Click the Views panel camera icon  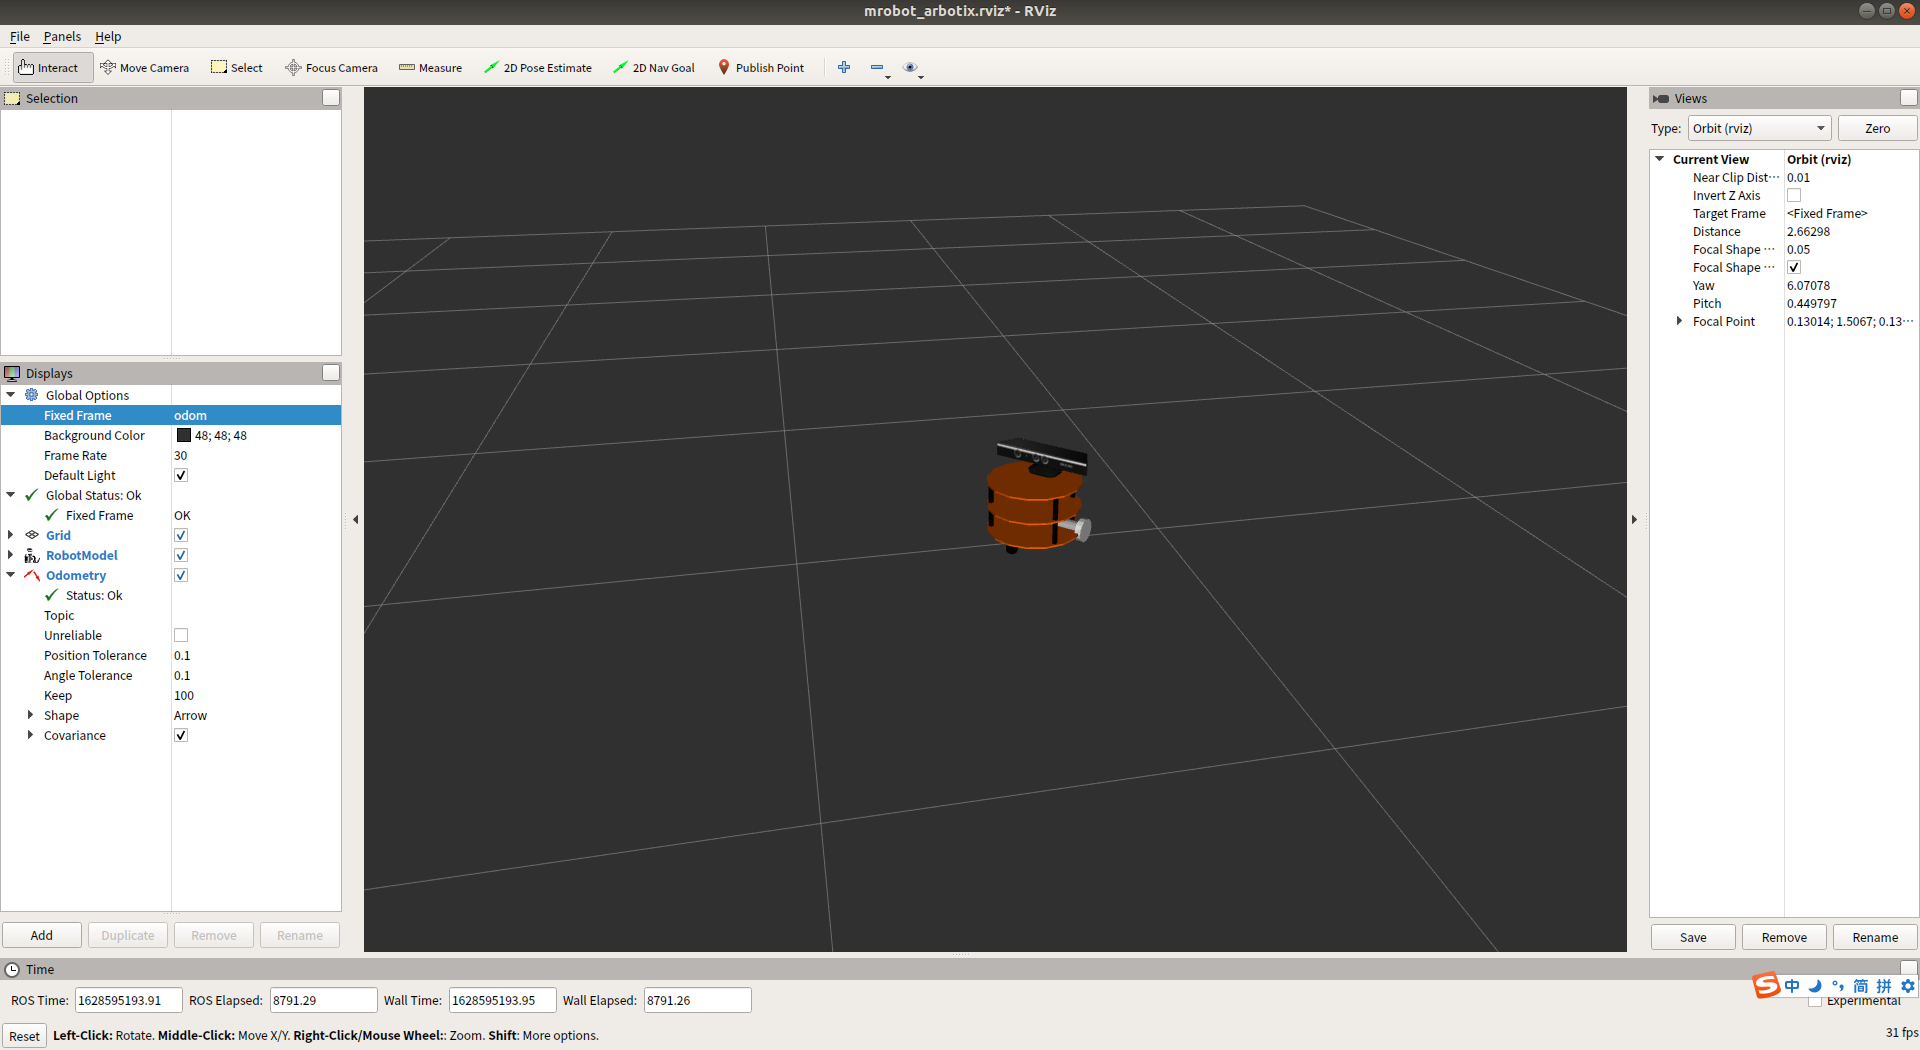1661,98
